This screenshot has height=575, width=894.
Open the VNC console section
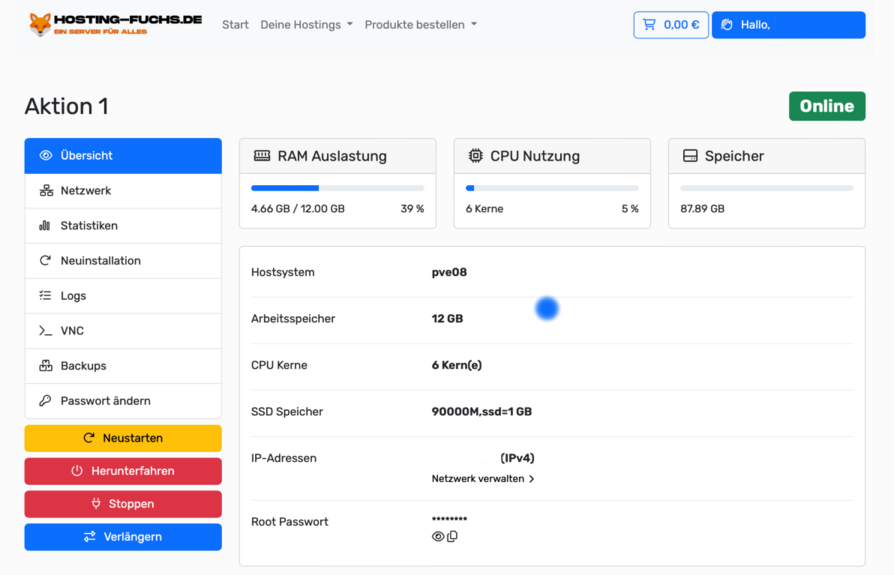[x=123, y=331]
